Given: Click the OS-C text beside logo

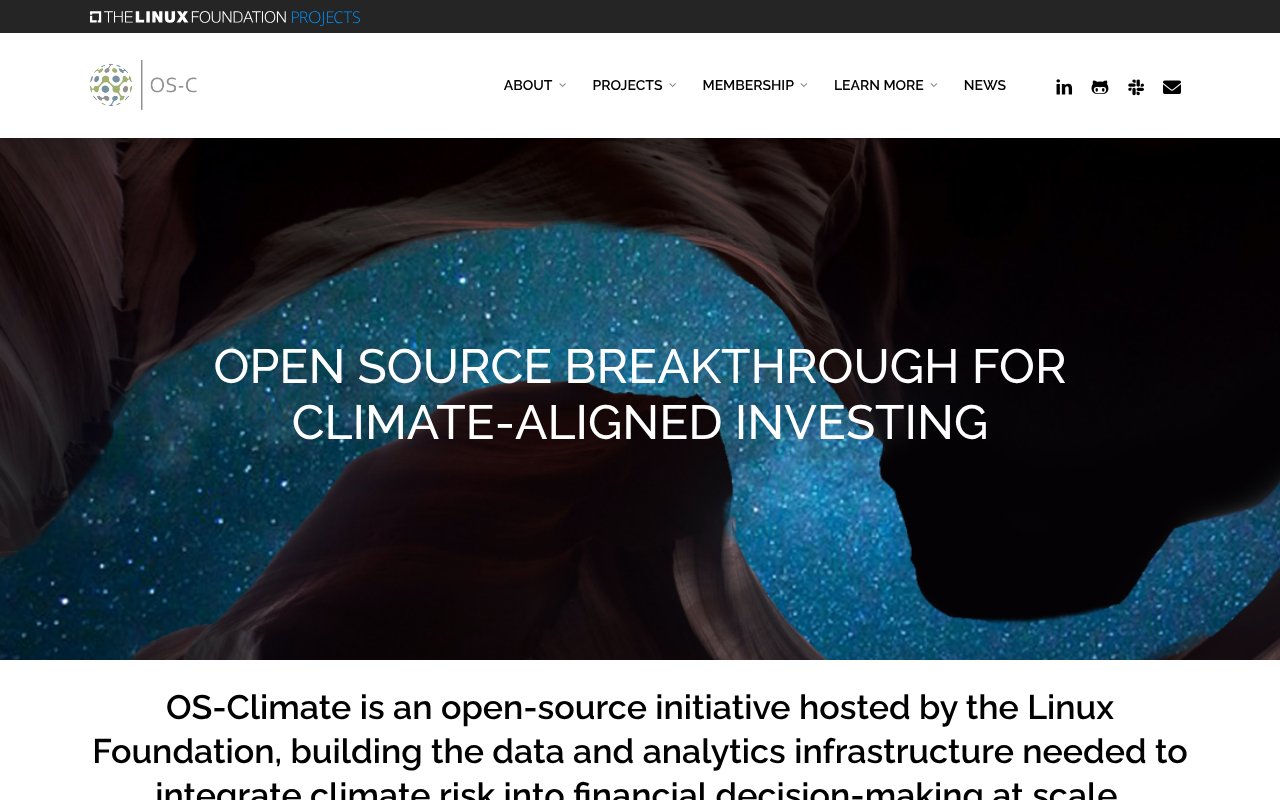Looking at the screenshot, I should click(x=174, y=85).
